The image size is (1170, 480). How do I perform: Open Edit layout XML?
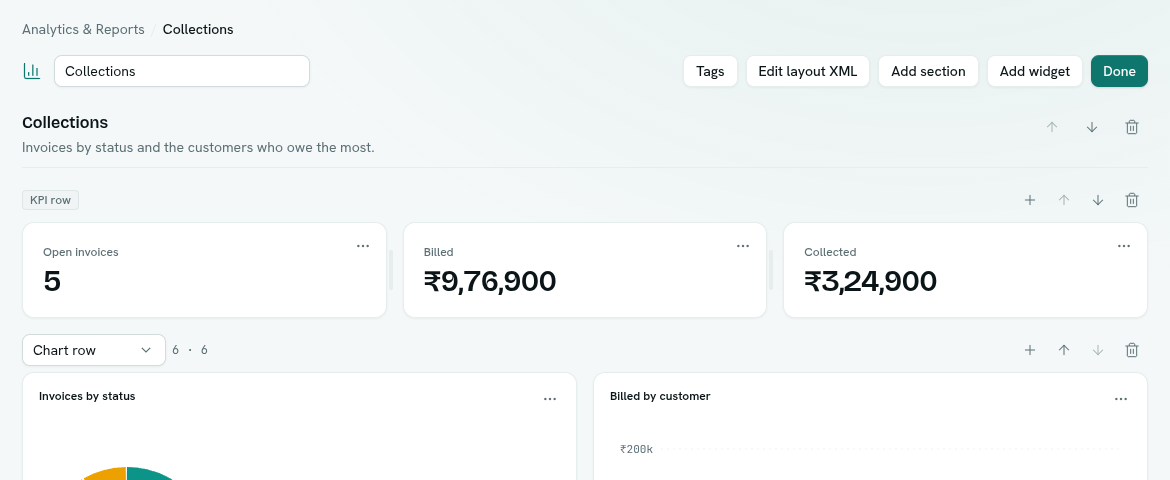pos(807,71)
